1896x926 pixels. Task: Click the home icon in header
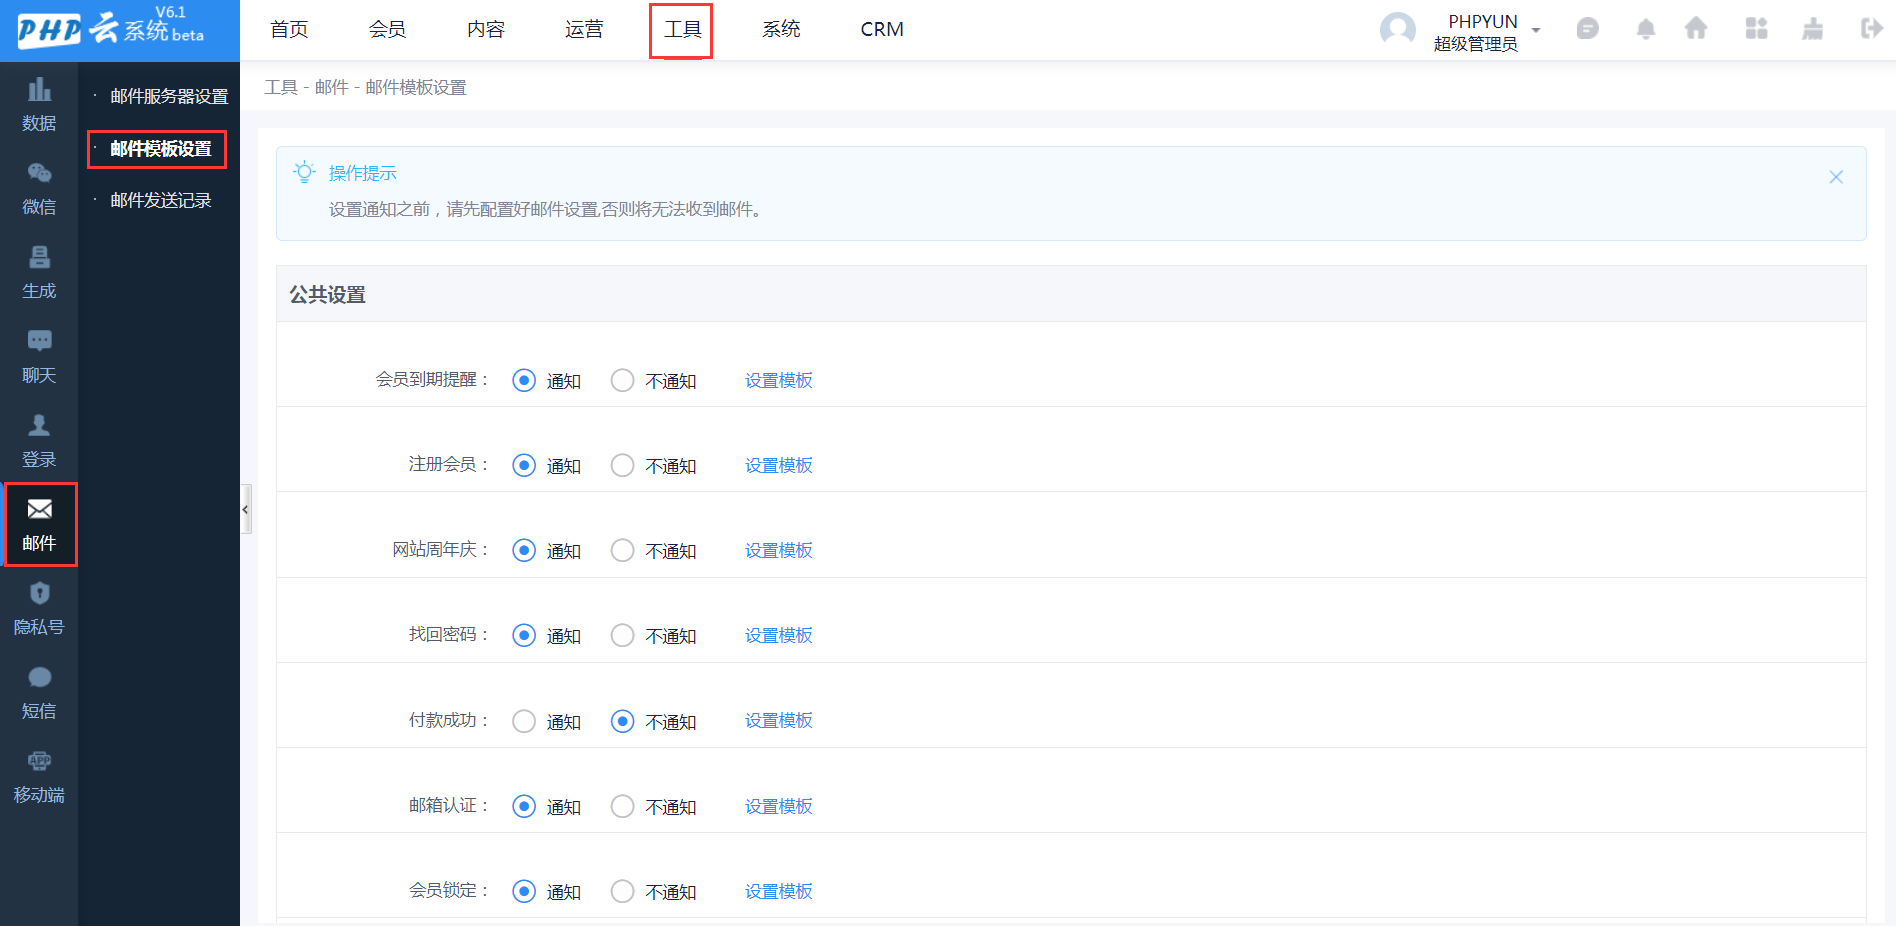tap(1696, 29)
